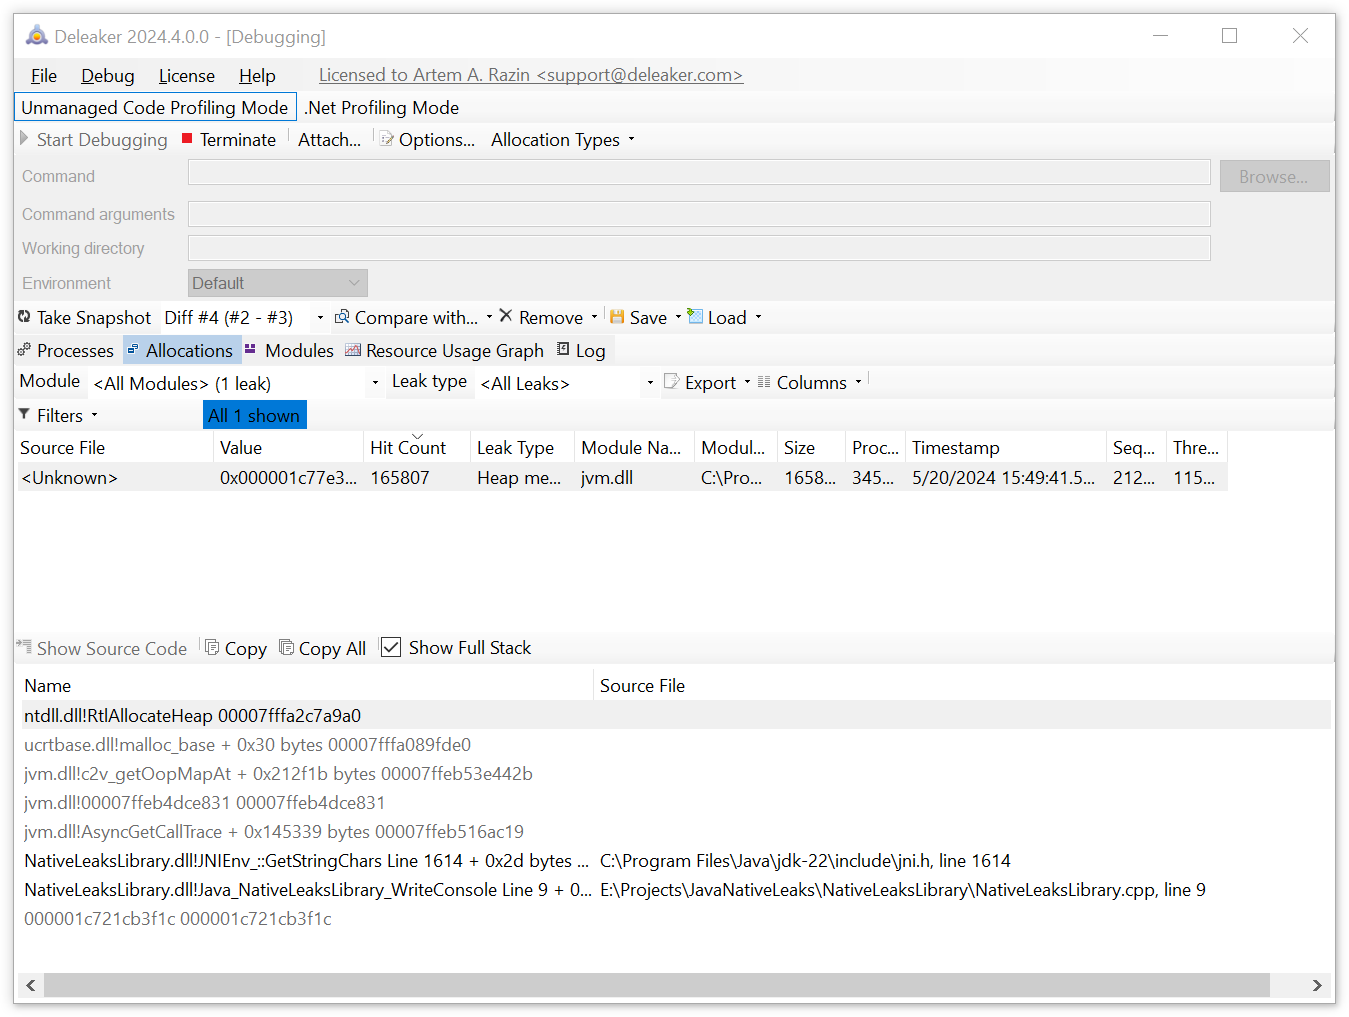Click the Copy icon for the stack trace

pos(210,647)
